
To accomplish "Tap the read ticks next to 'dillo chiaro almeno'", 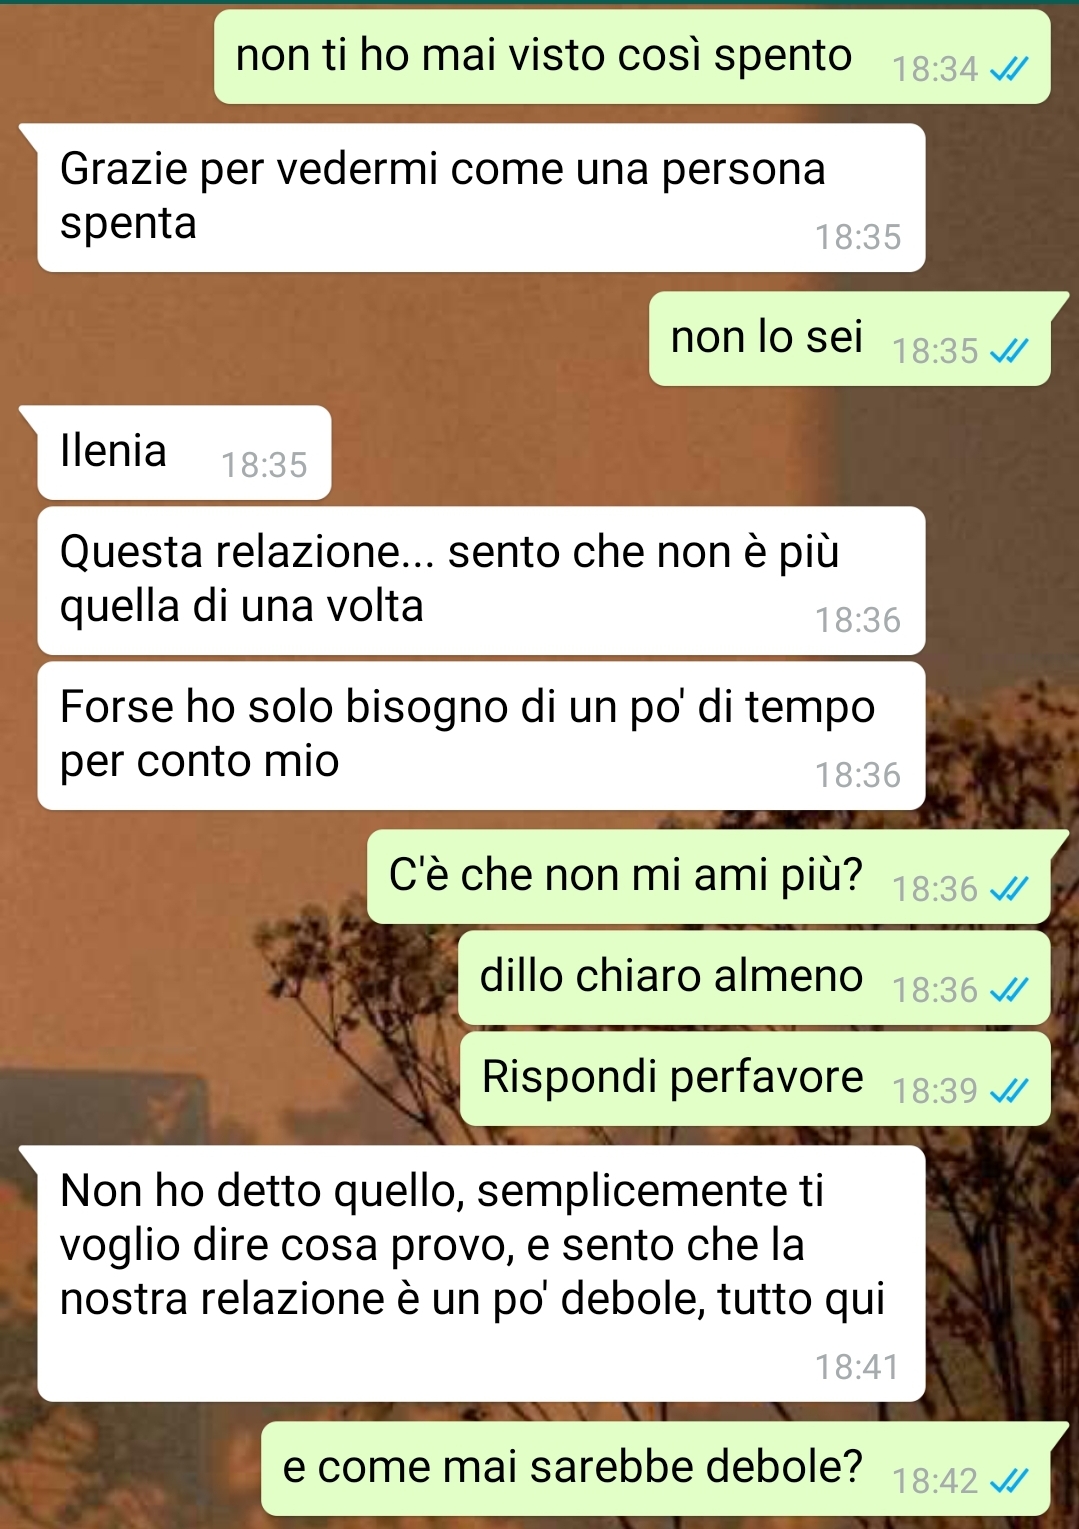I will point(1008,990).
